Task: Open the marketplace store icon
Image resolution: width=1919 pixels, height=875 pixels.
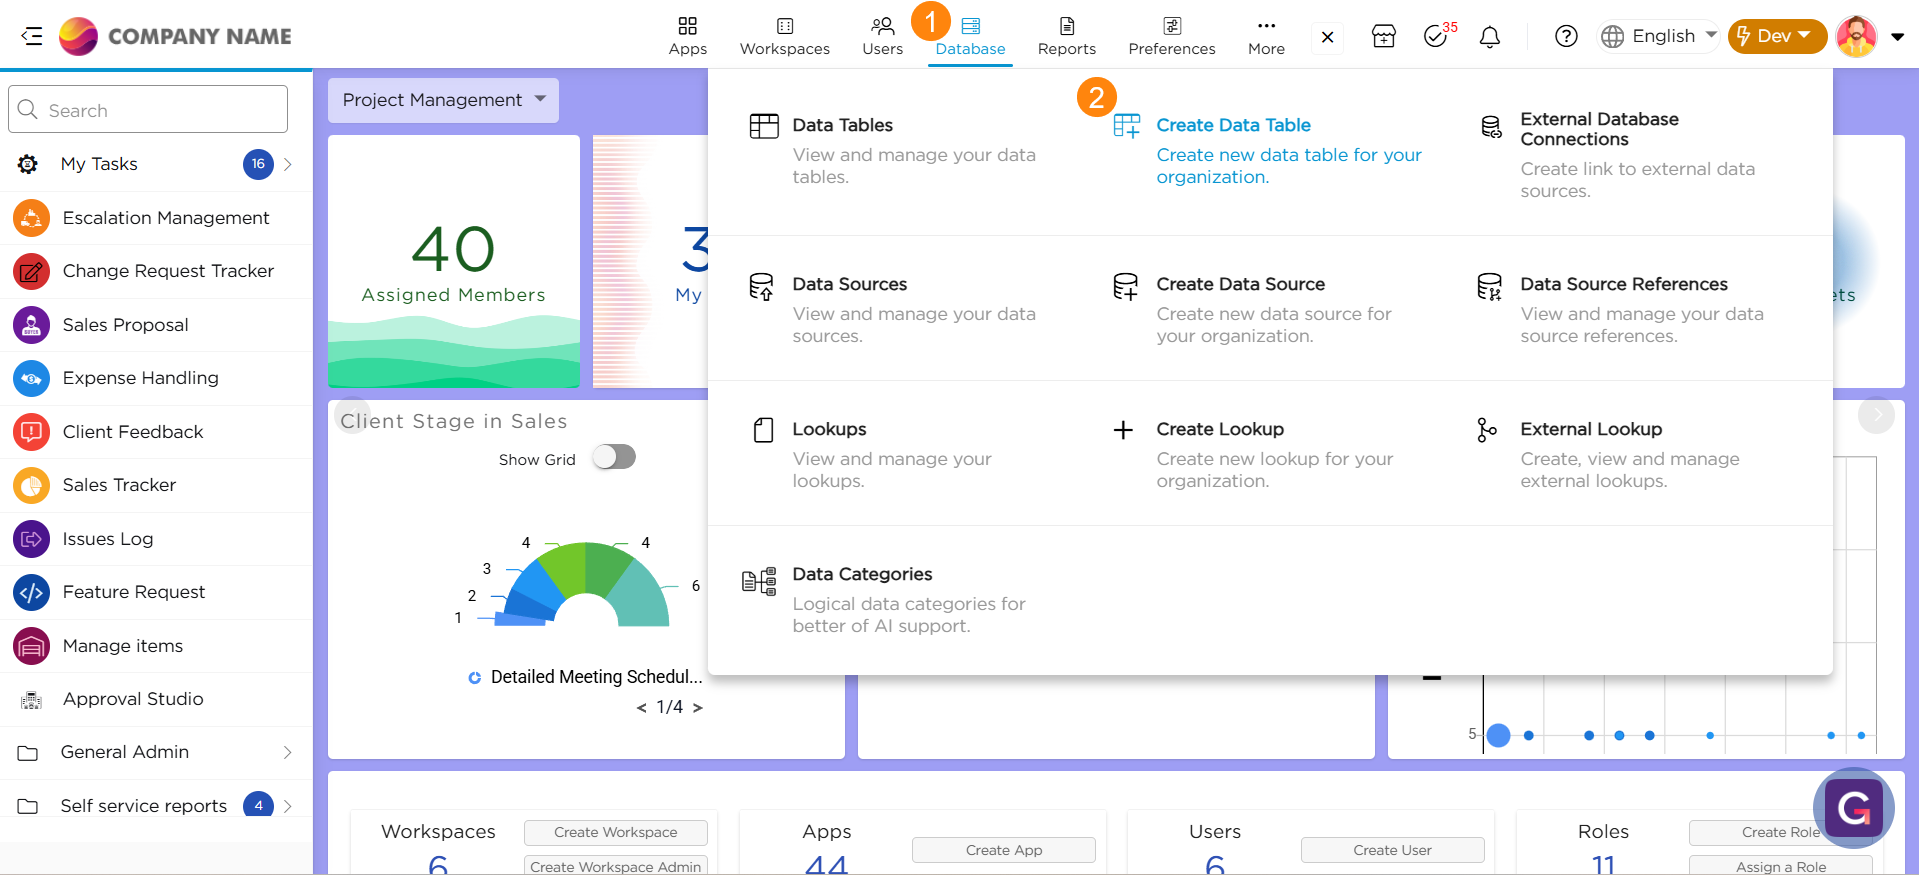Action: (x=1383, y=37)
